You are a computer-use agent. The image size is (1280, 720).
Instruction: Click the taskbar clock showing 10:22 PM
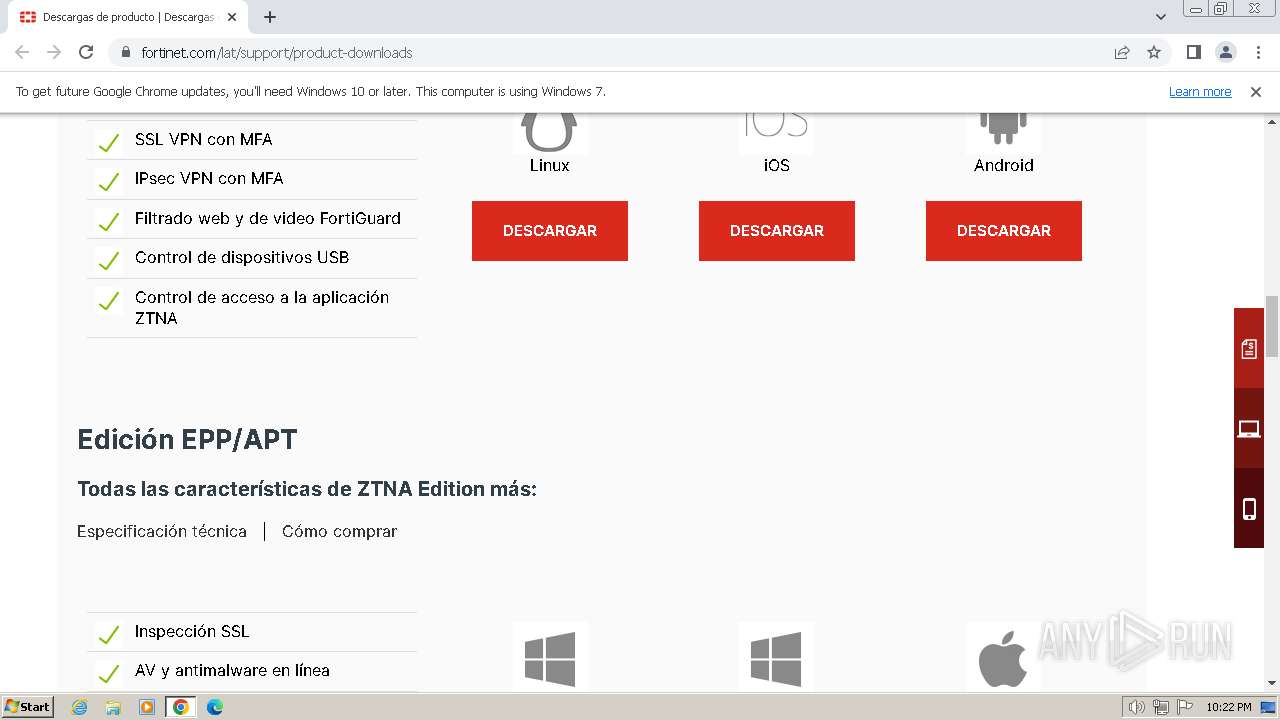coord(1228,707)
